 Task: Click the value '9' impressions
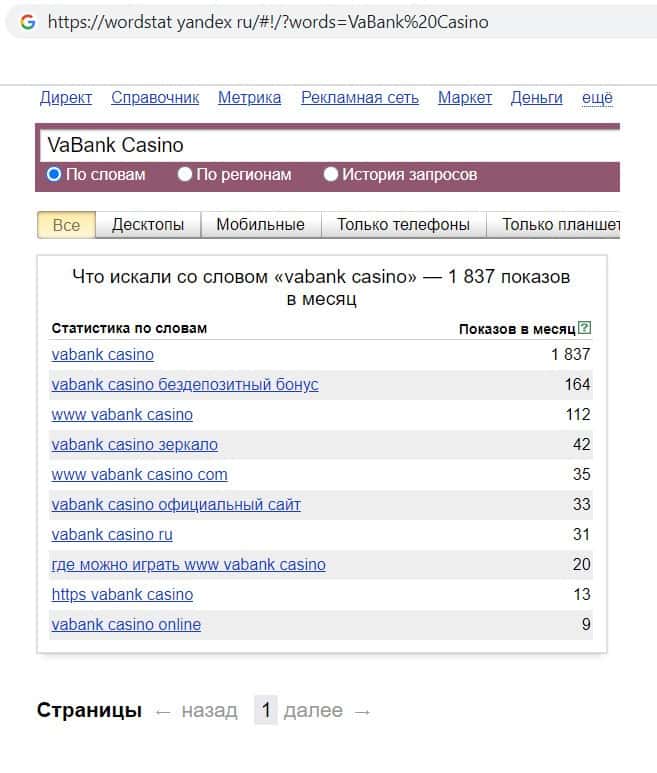(x=586, y=625)
